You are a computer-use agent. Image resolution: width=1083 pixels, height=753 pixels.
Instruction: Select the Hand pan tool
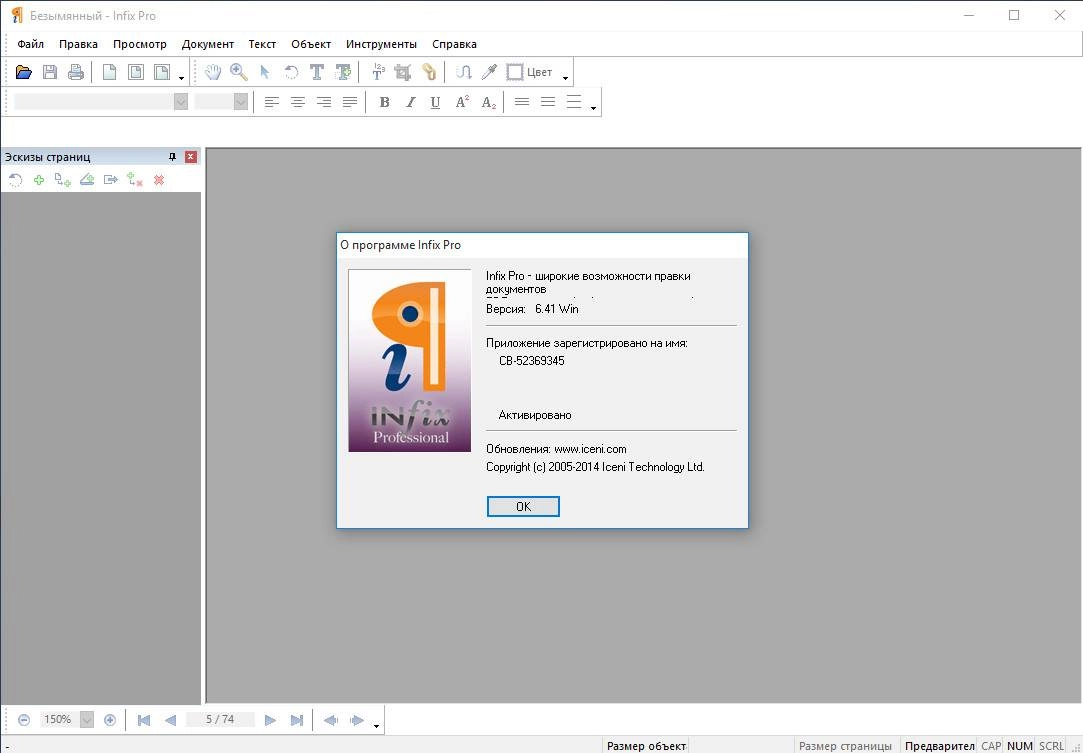[213, 72]
